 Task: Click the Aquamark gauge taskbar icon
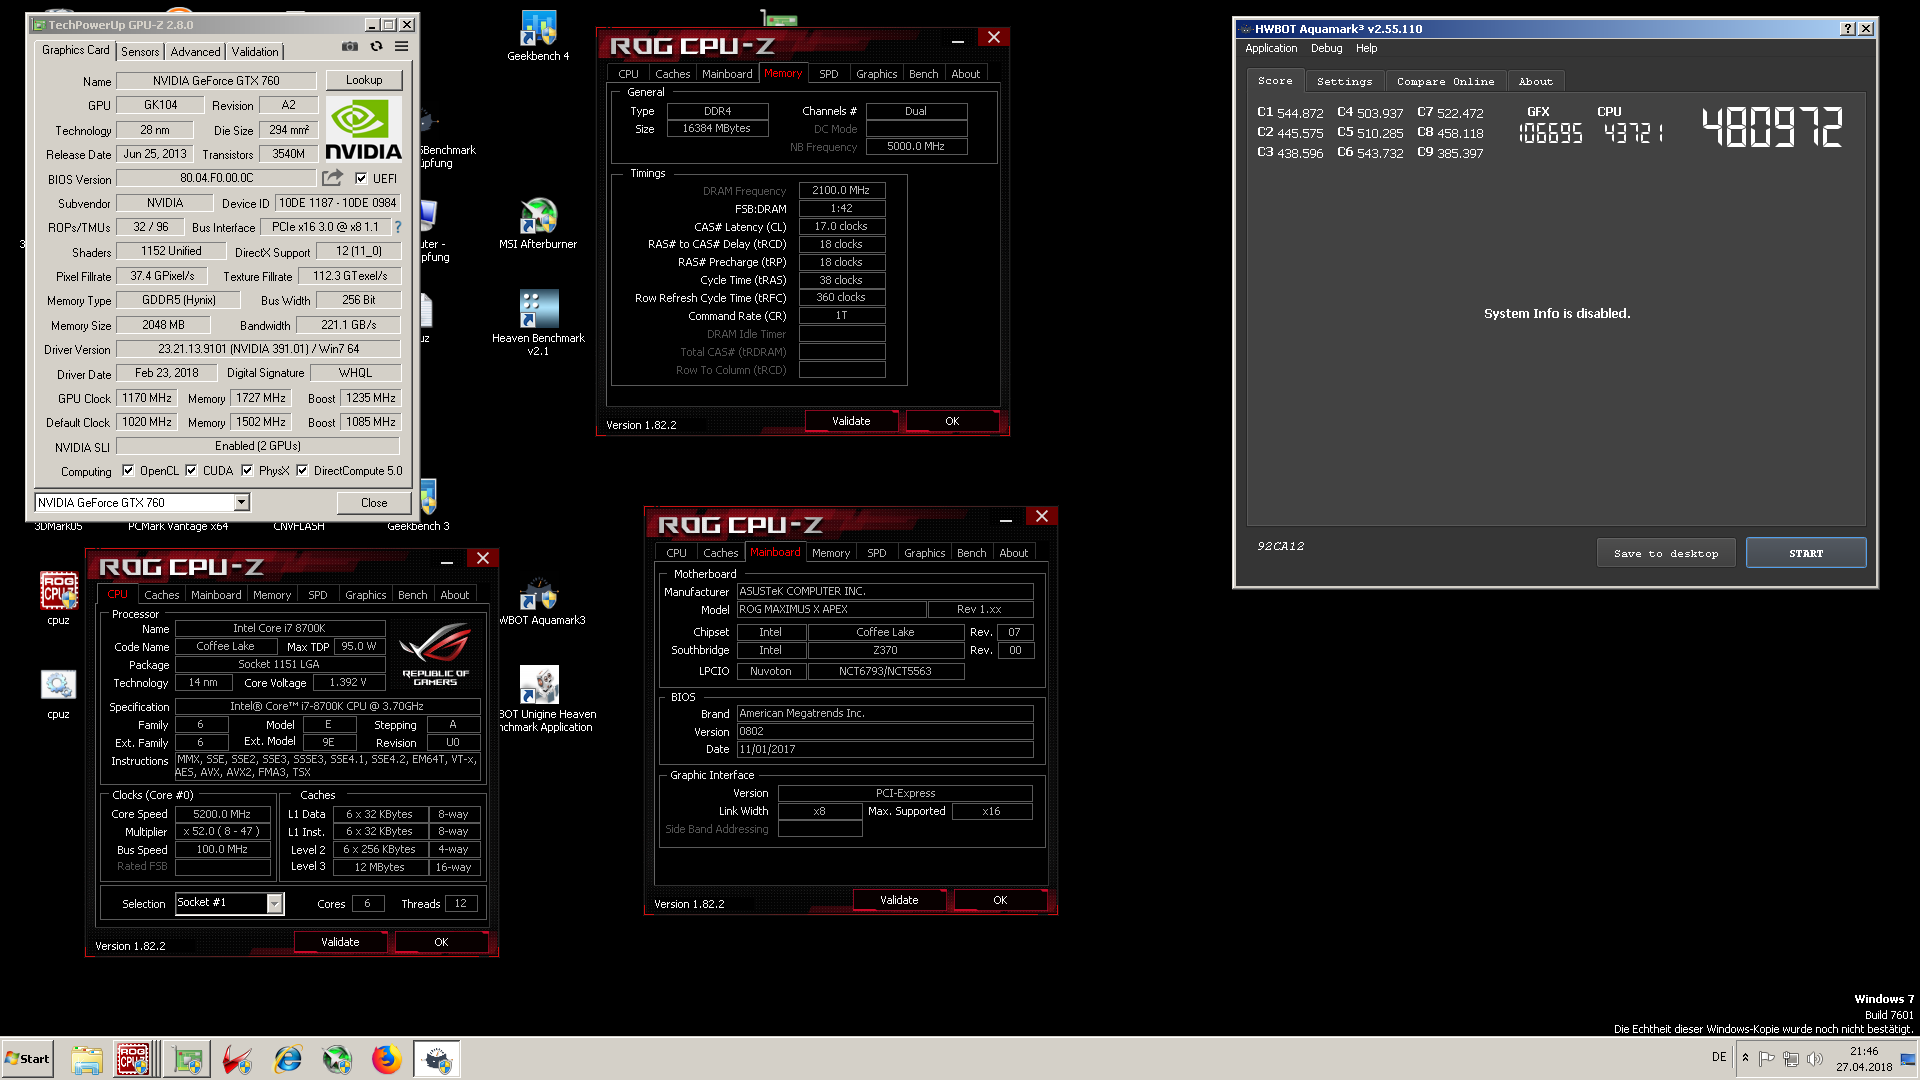pyautogui.click(x=437, y=1059)
